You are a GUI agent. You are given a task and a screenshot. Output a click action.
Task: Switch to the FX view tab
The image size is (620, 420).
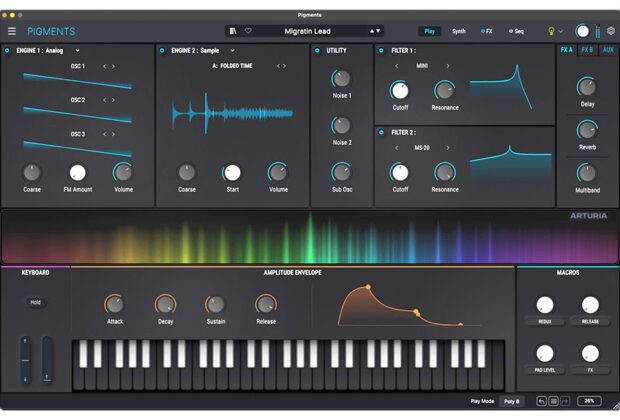click(487, 31)
